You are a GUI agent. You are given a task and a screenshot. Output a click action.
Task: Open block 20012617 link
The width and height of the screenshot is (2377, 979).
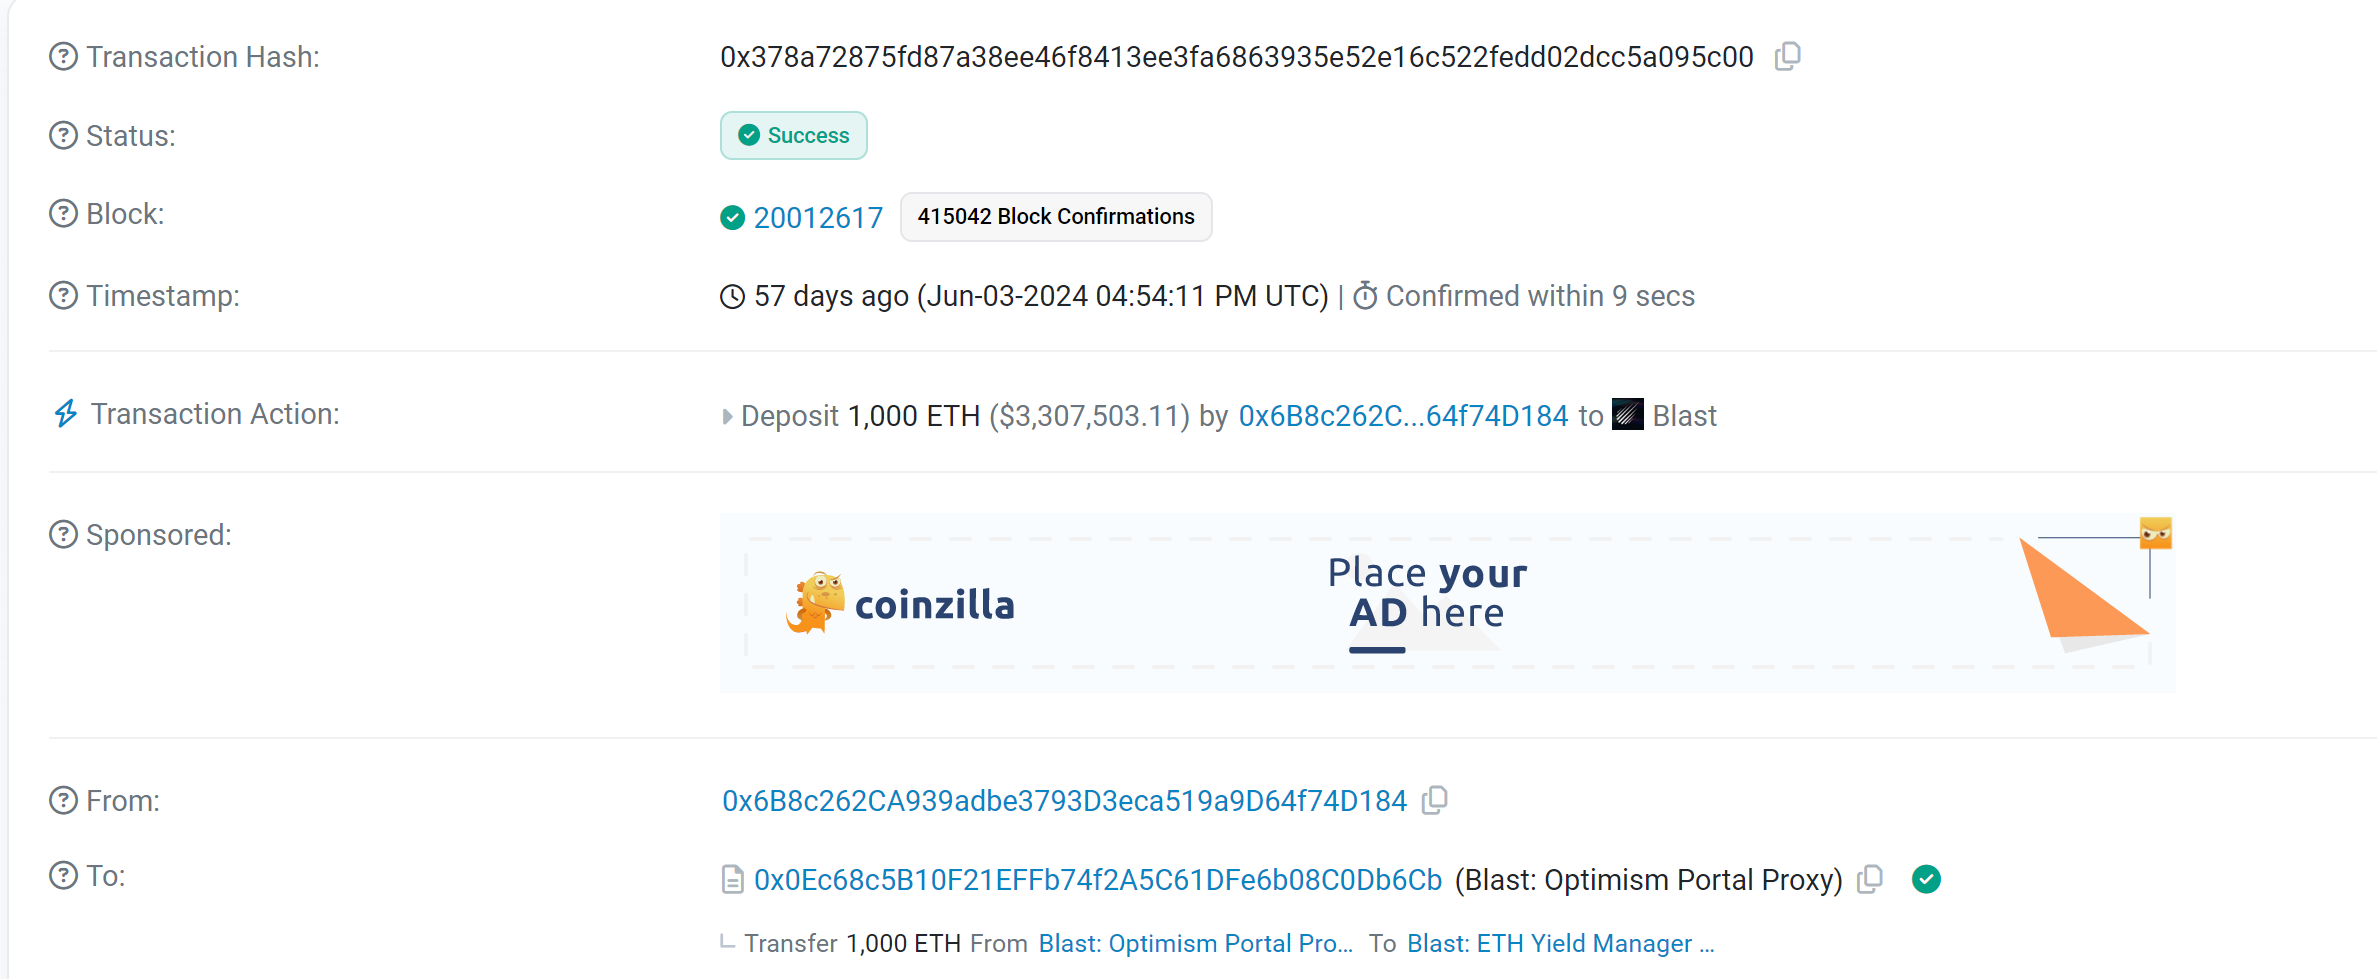coord(817,217)
